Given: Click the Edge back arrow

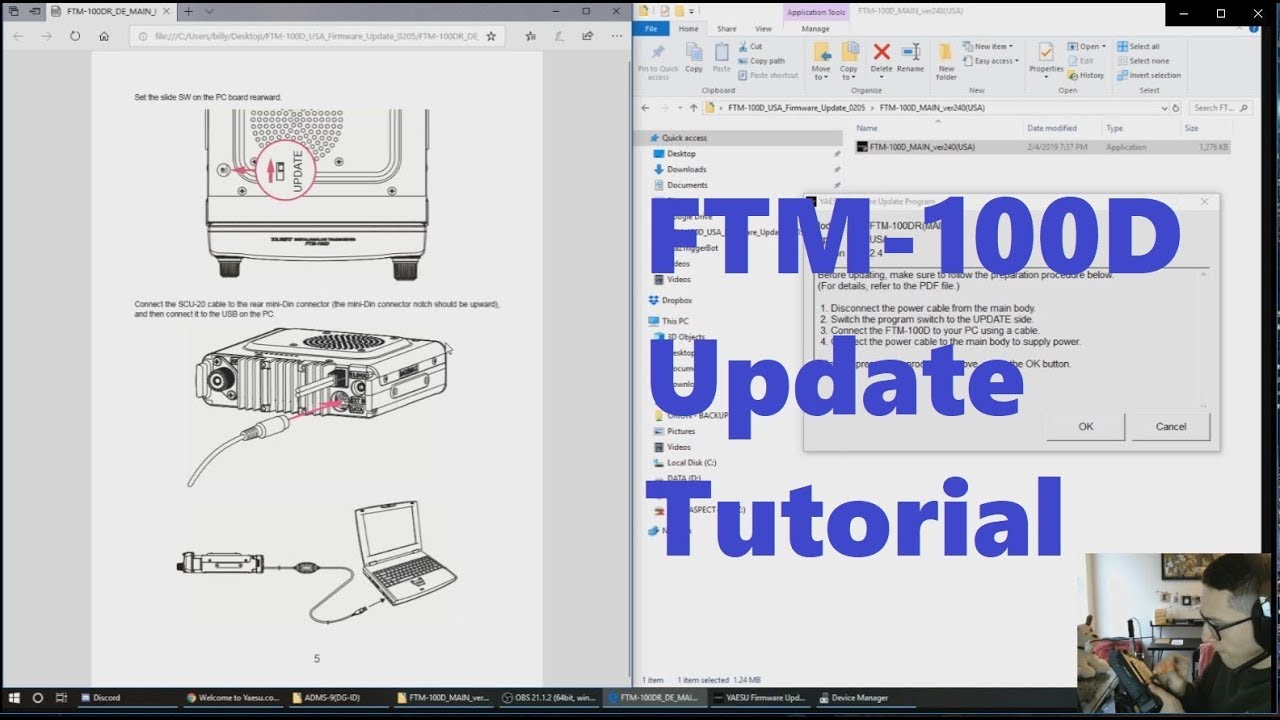Looking at the screenshot, I should [x=18, y=36].
